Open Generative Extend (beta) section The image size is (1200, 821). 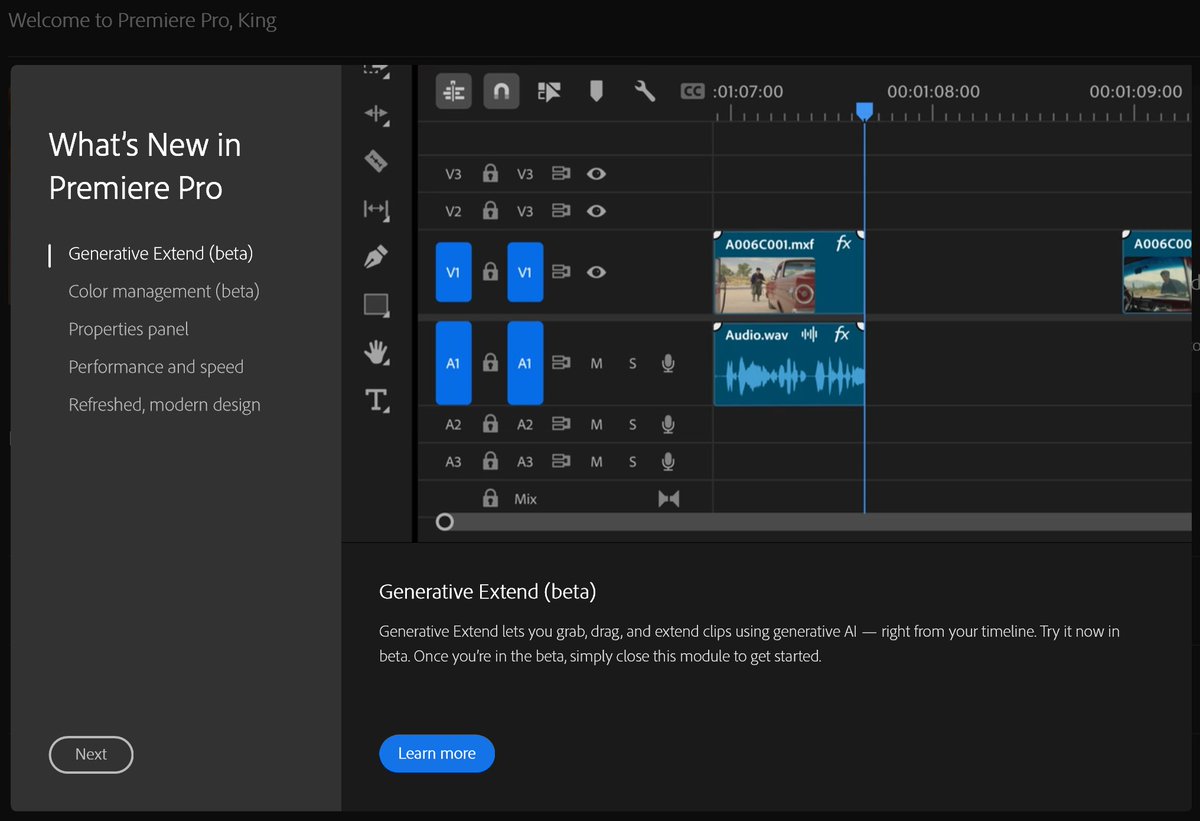(161, 254)
